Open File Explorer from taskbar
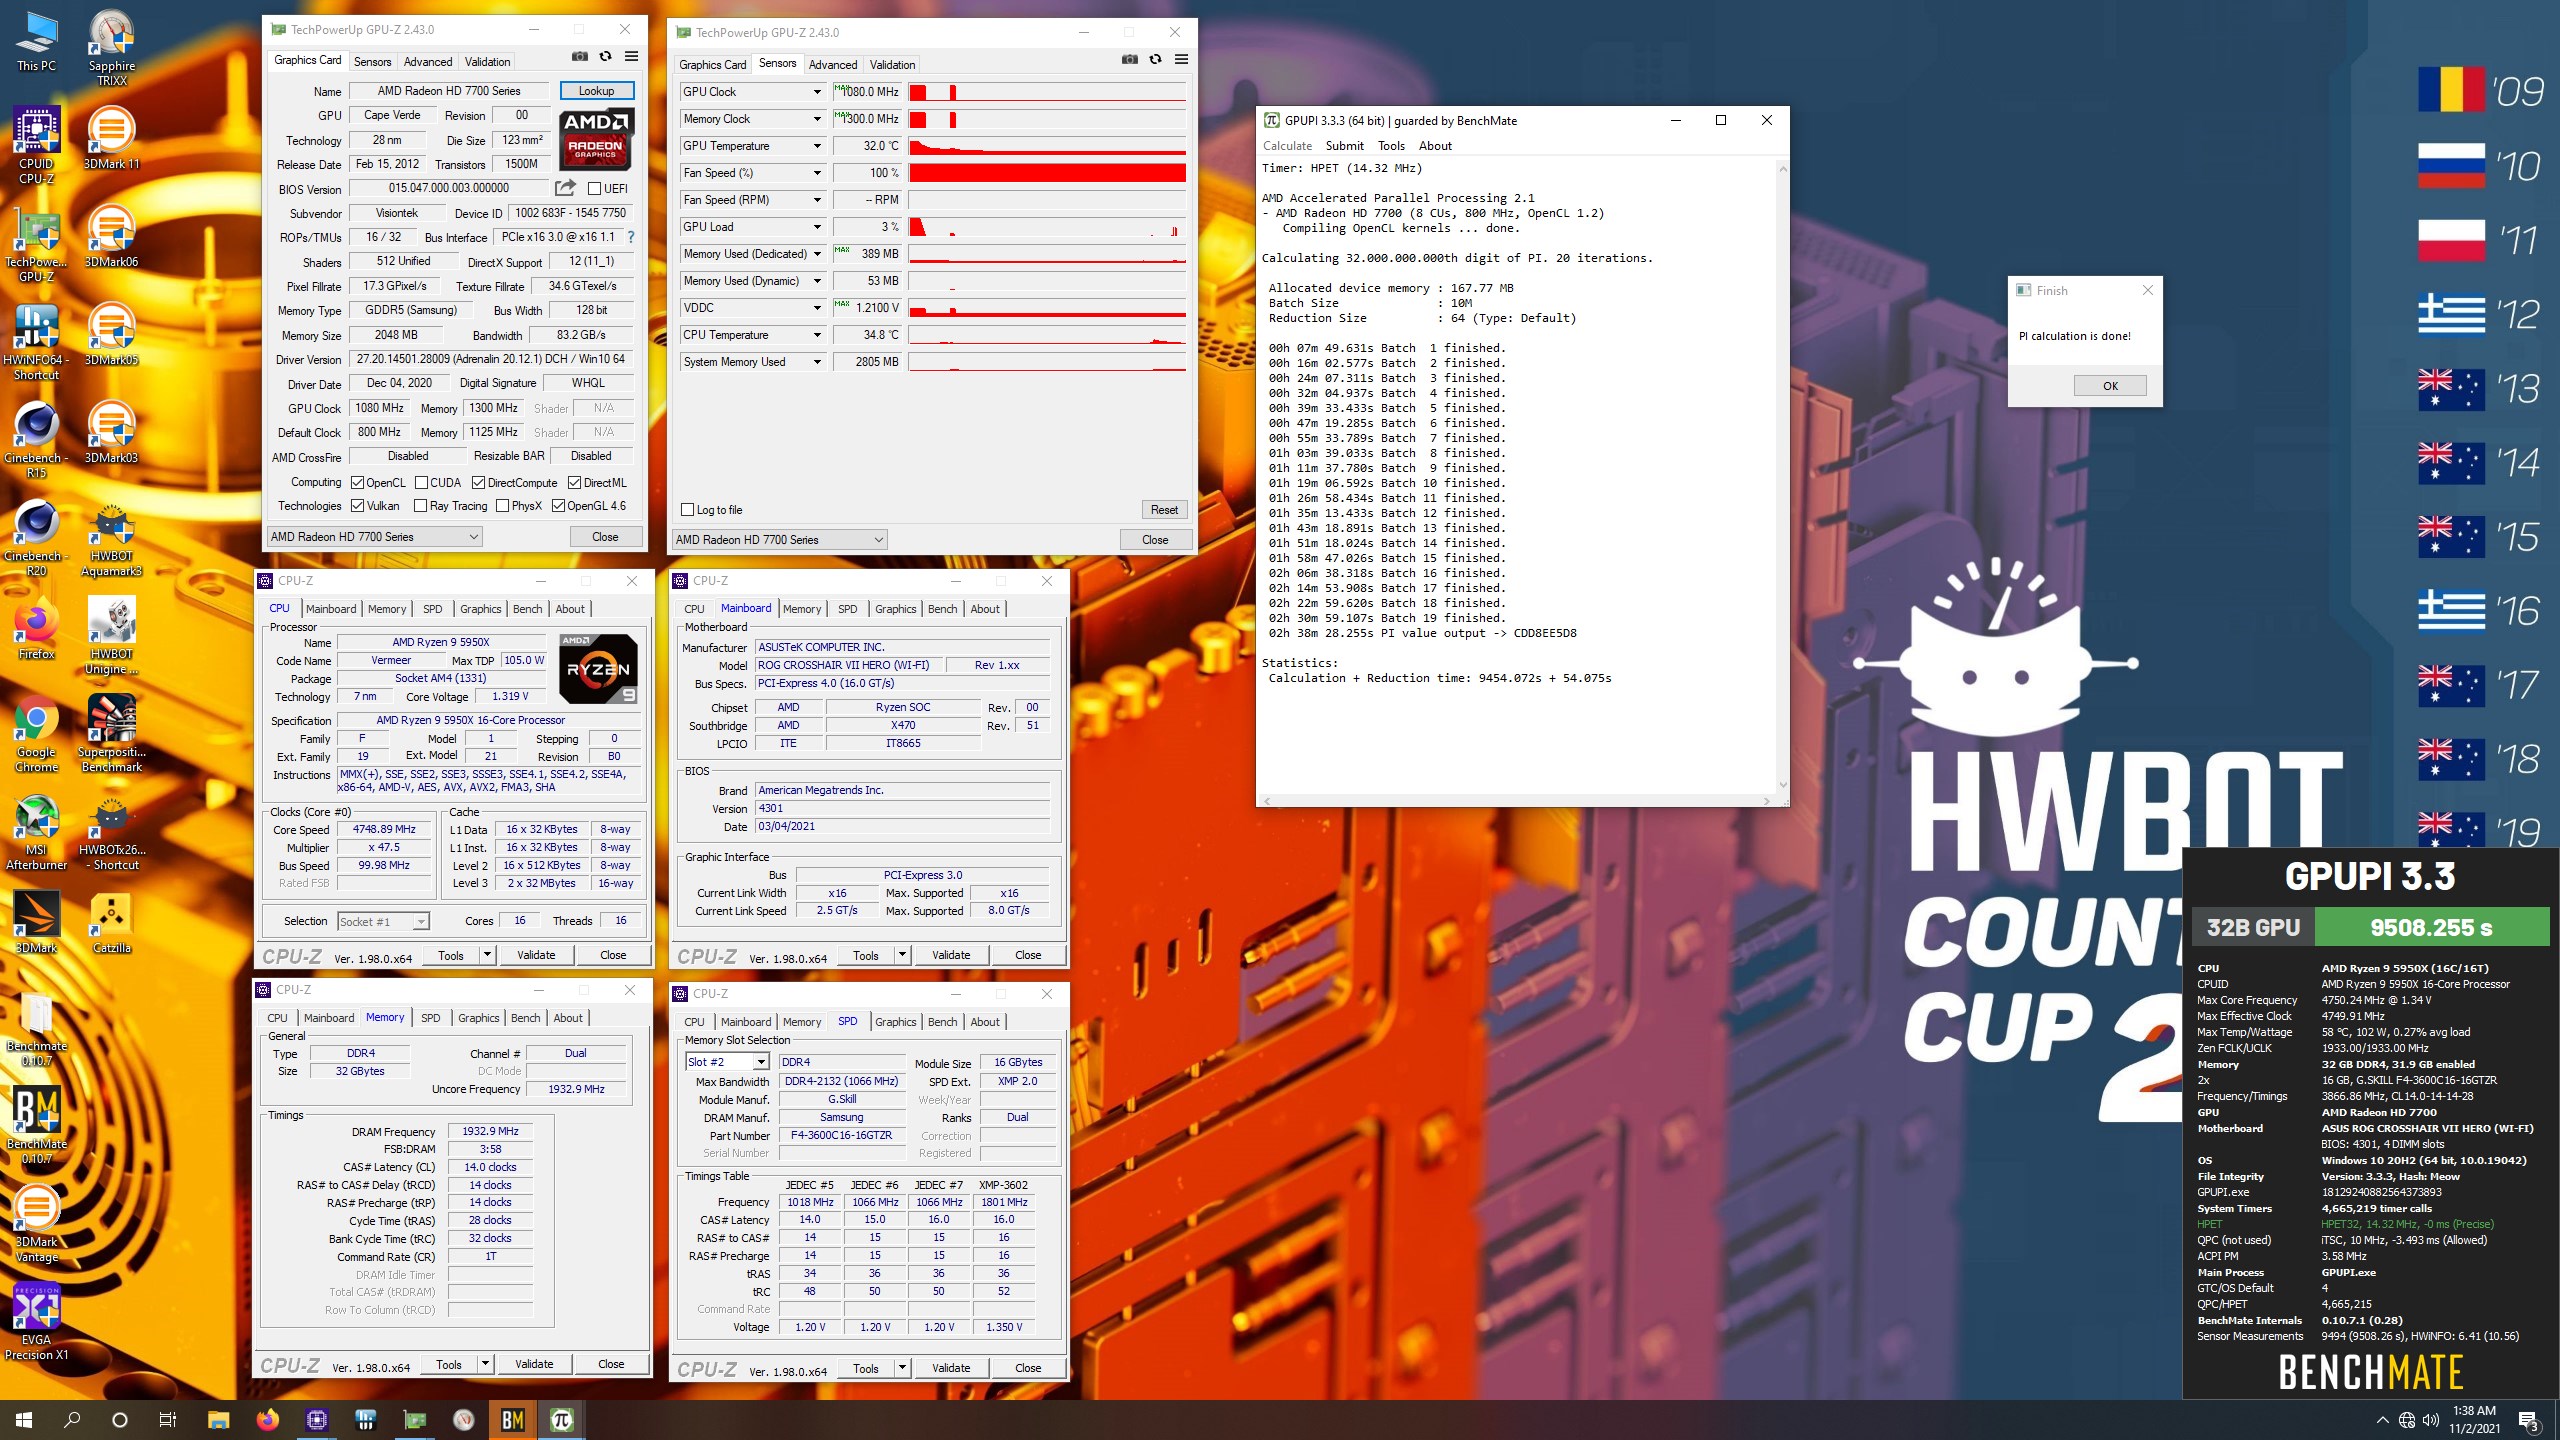The height and width of the screenshot is (1440, 2560). pyautogui.click(x=218, y=1419)
